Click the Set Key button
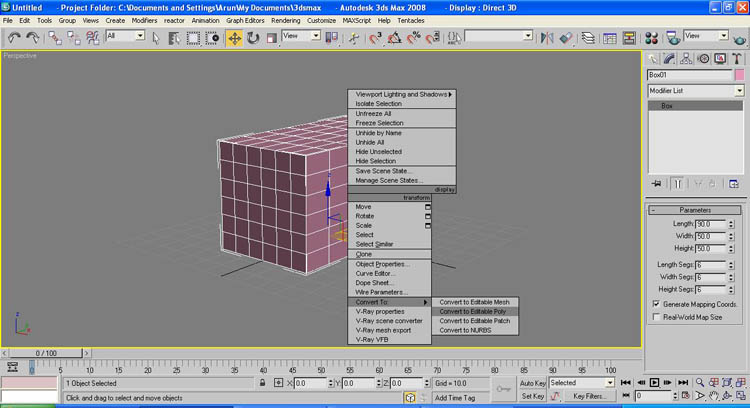 [x=533, y=396]
